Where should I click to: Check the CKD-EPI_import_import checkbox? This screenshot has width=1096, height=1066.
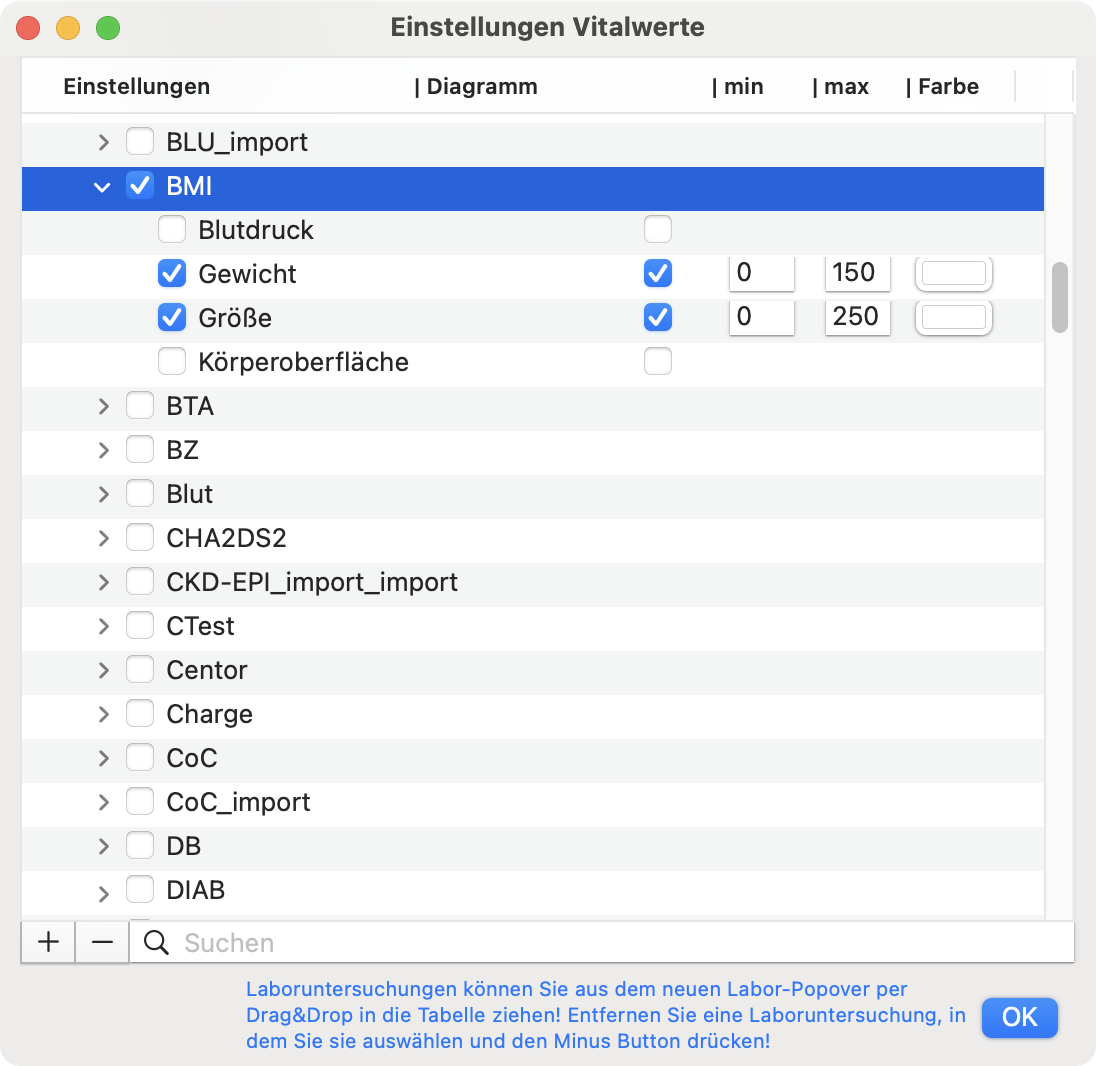click(140, 582)
